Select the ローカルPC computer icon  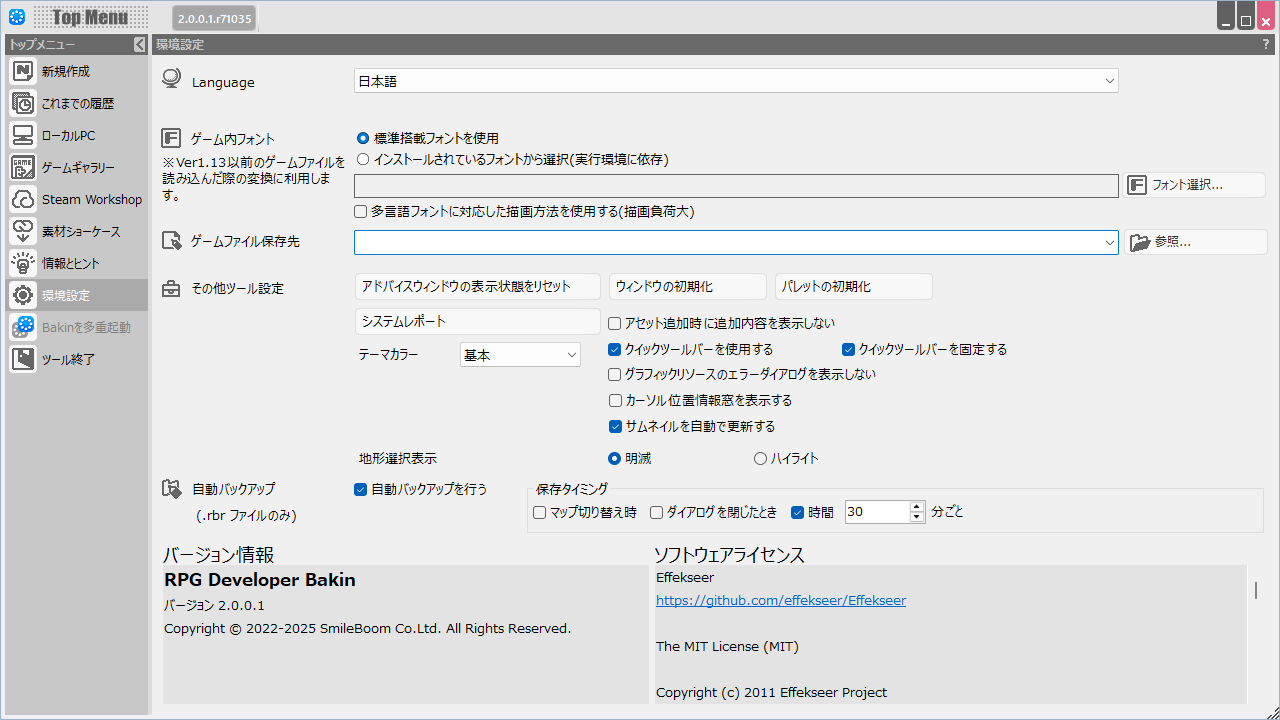[24, 135]
